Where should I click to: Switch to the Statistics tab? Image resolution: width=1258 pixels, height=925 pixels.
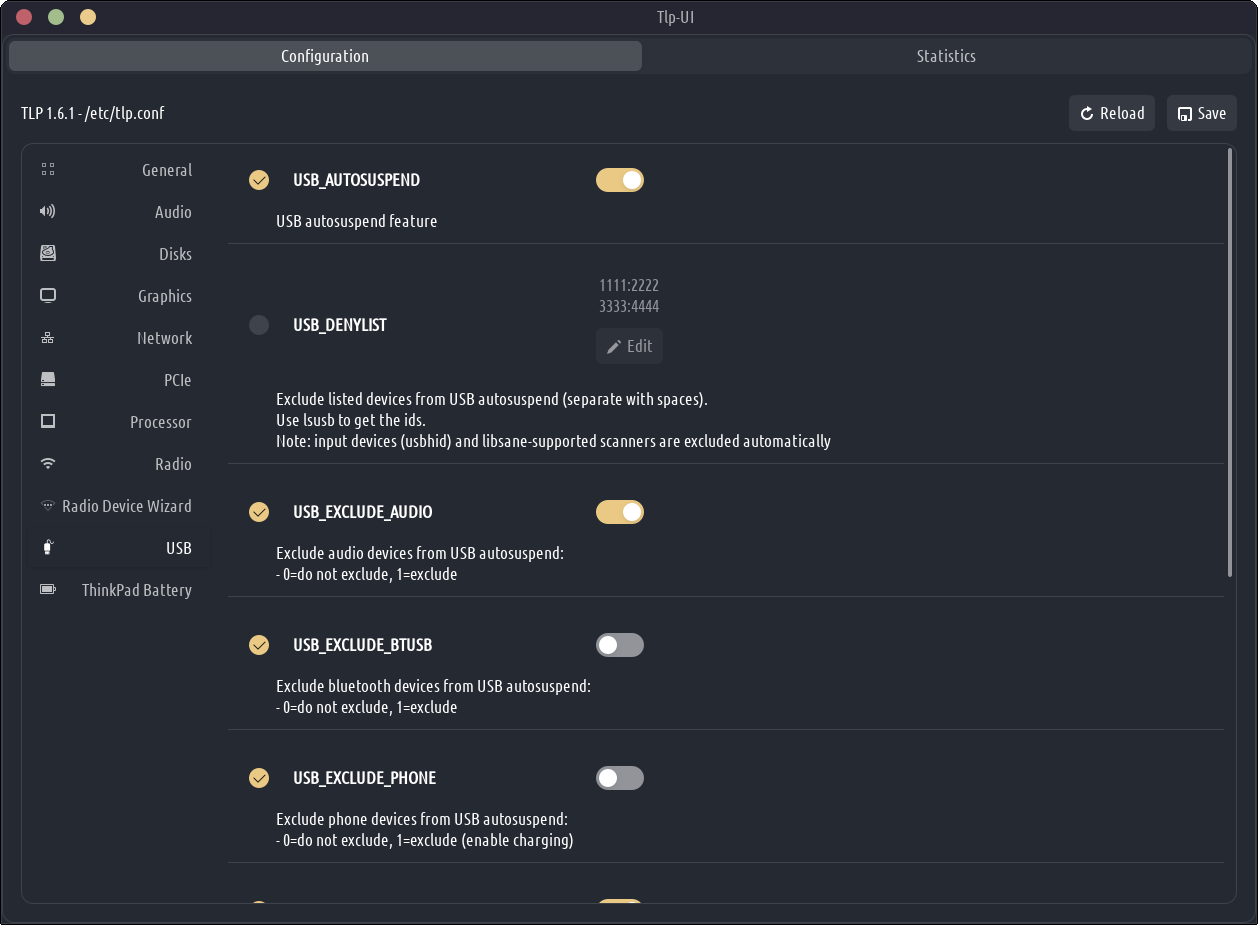[945, 56]
